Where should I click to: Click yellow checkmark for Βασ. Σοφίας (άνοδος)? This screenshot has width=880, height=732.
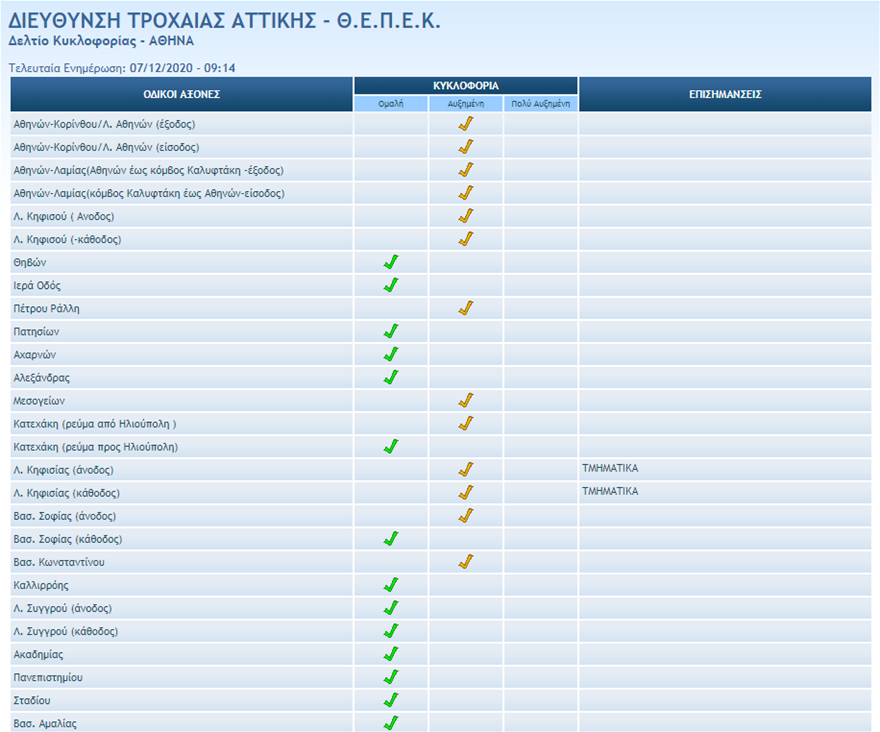click(465, 516)
